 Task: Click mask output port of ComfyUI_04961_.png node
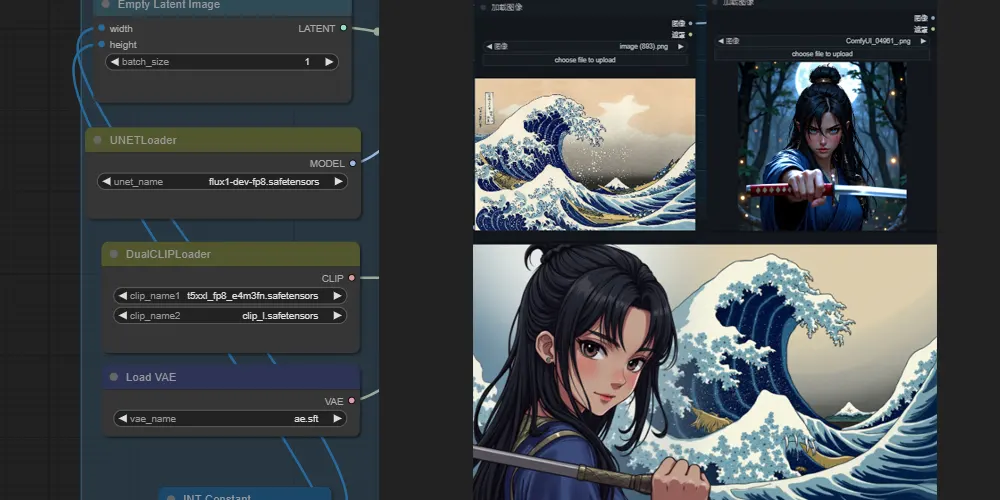pyautogui.click(x=932, y=29)
